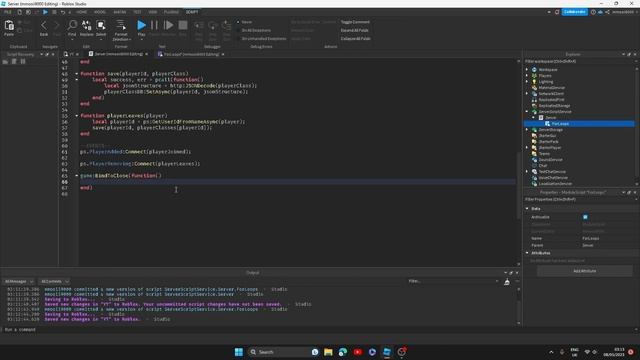This screenshot has width=640, height=360.
Task: Click the Pause button in Test group
Action: point(154,25)
